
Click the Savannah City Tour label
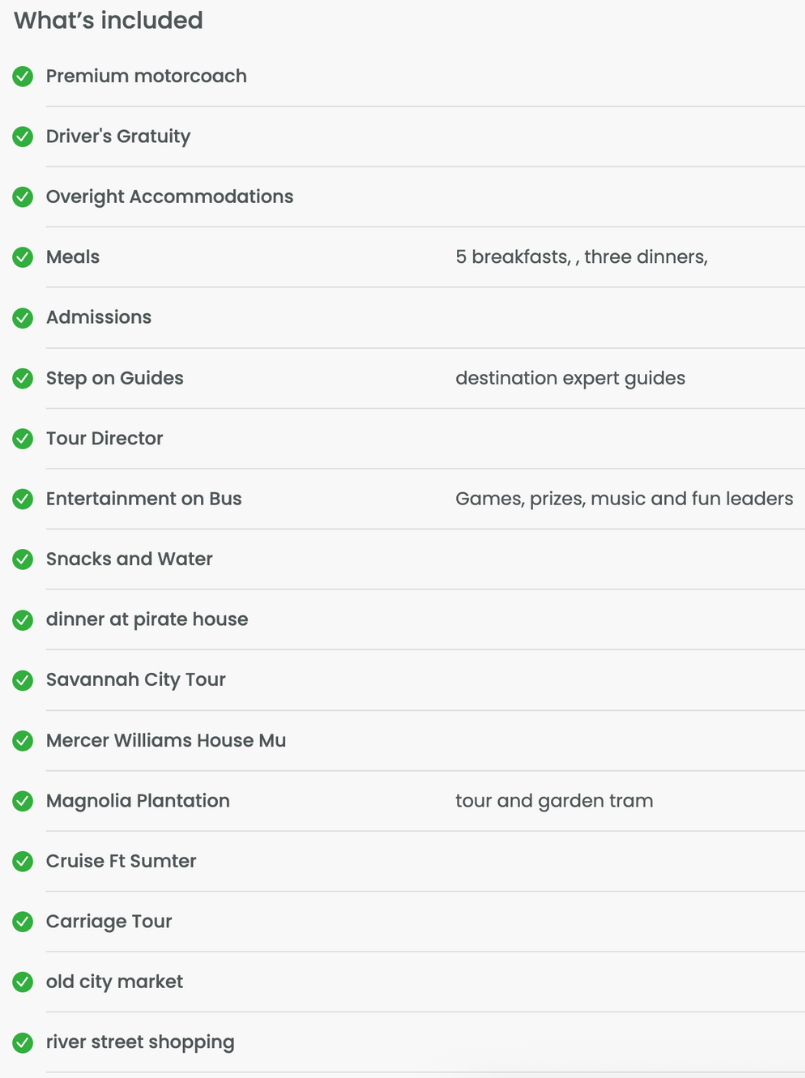[x=135, y=680]
